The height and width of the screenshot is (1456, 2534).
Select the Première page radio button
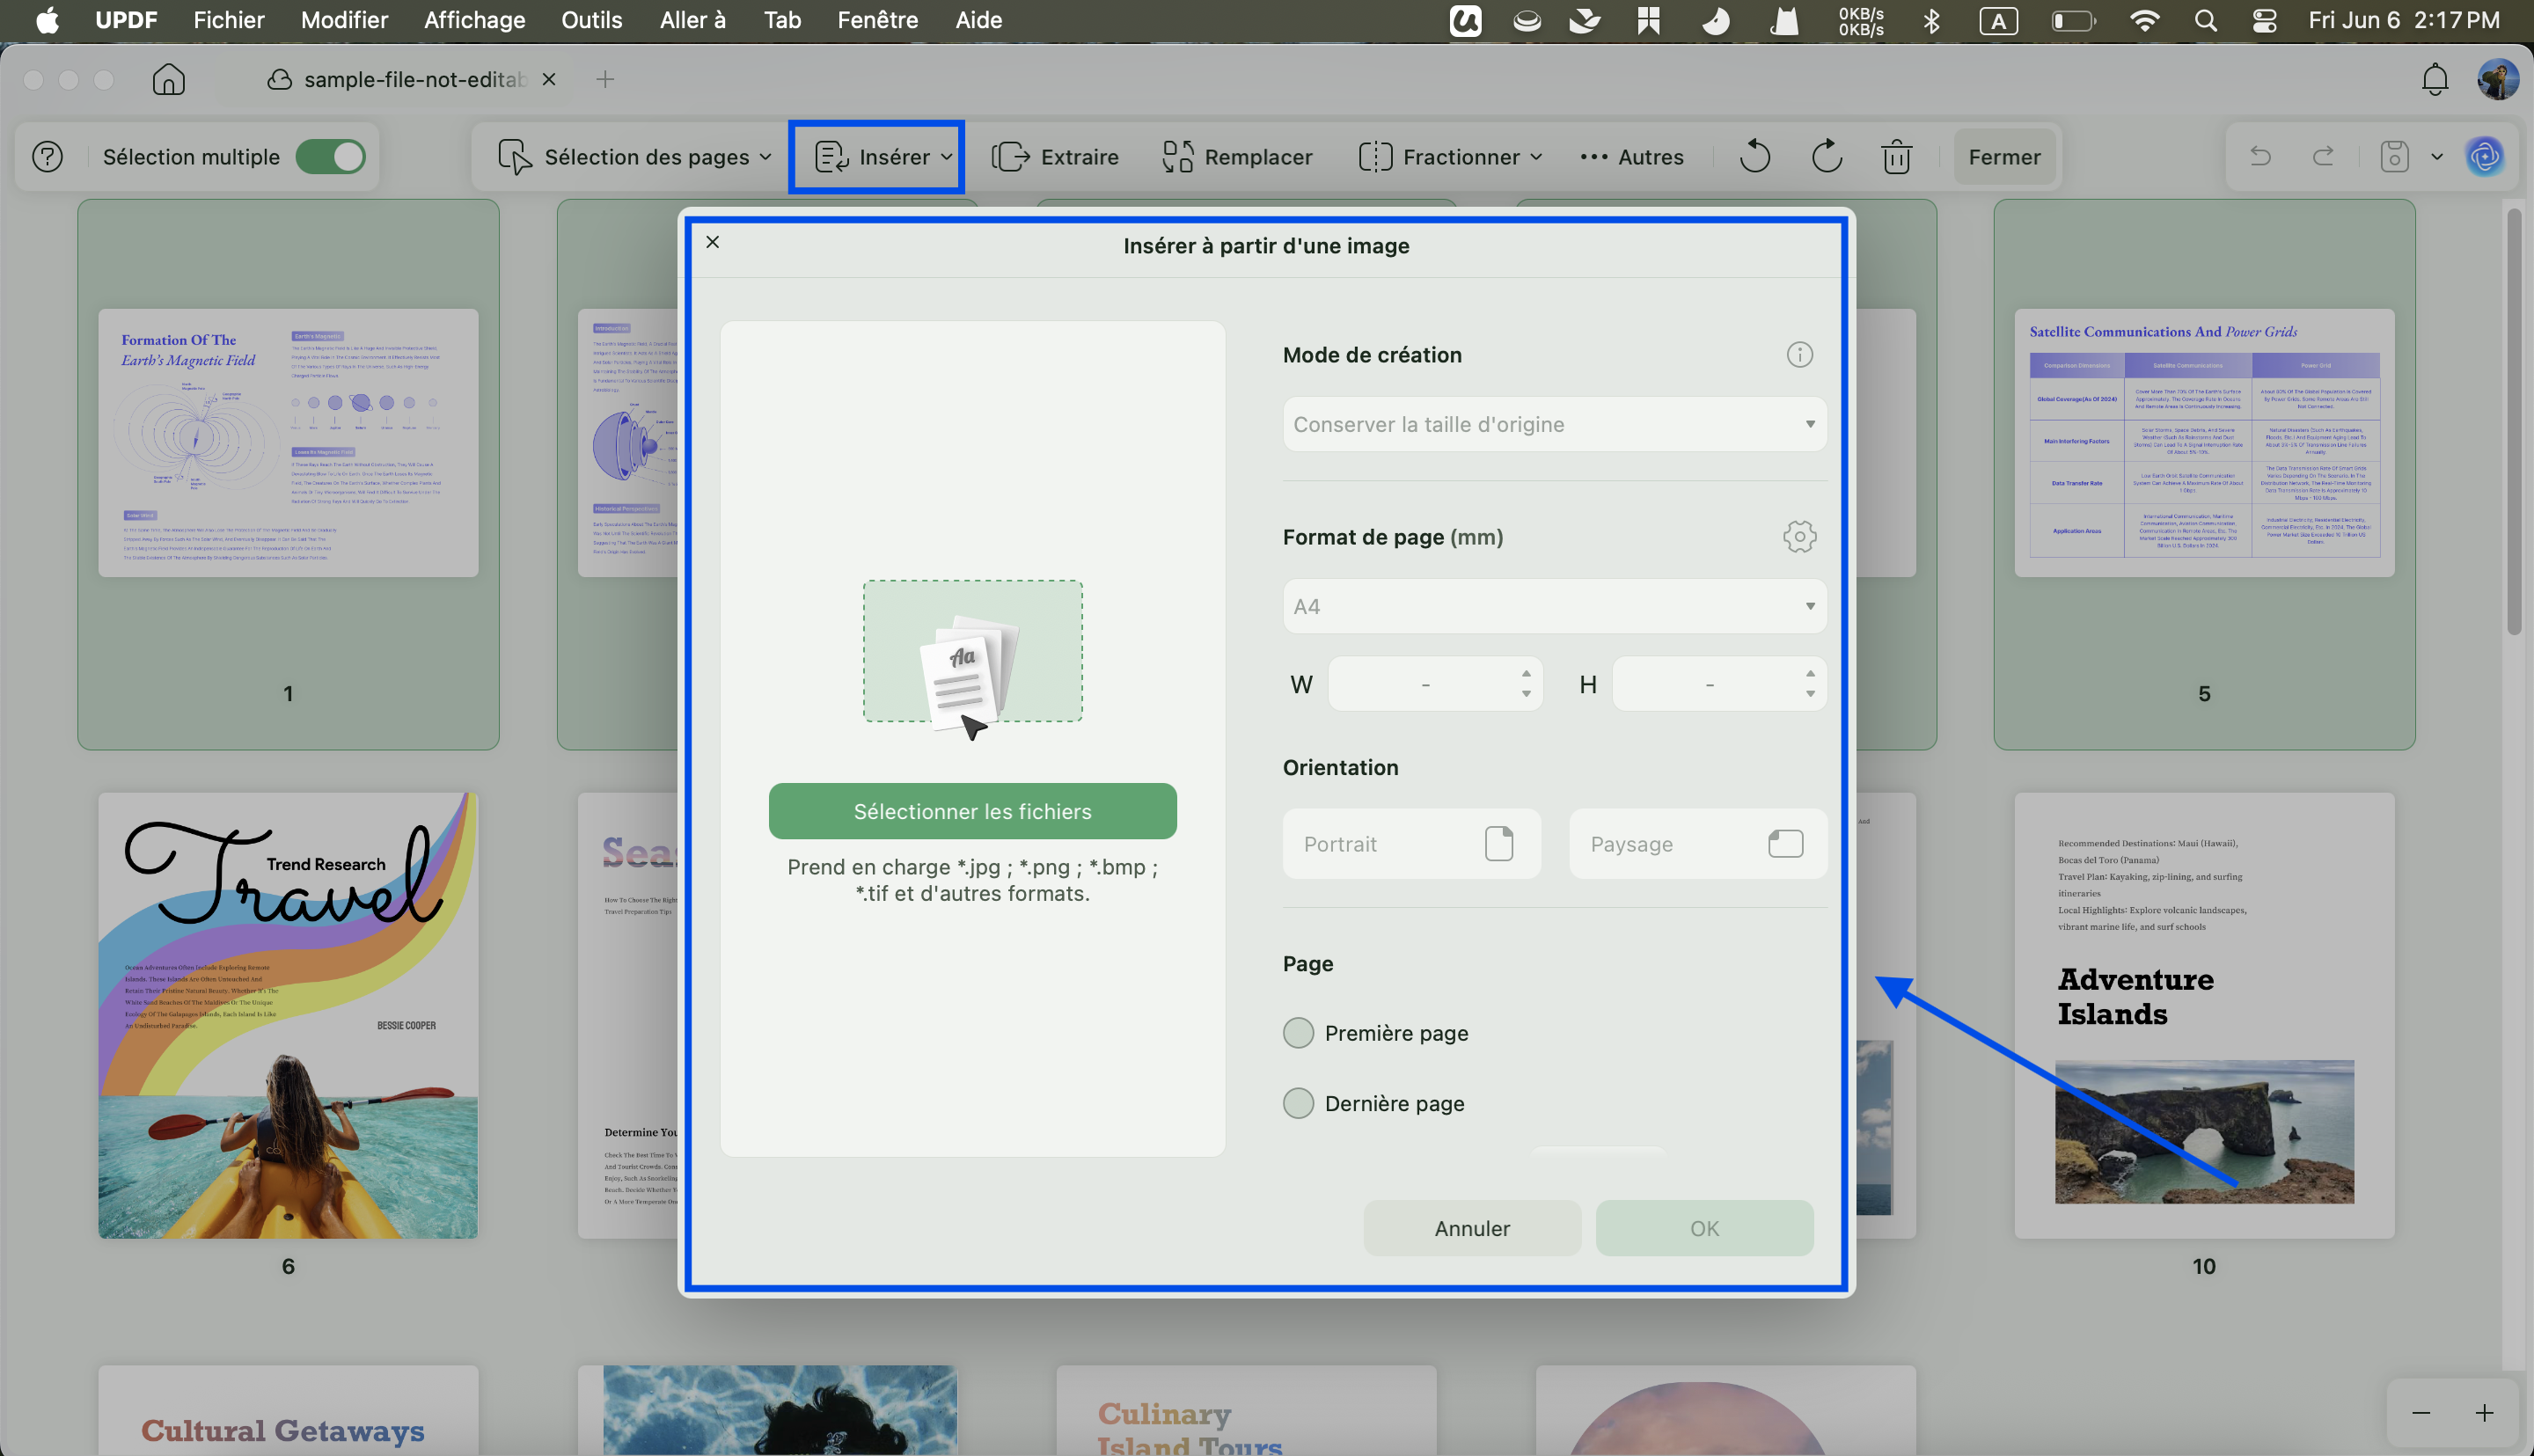1298,1033
